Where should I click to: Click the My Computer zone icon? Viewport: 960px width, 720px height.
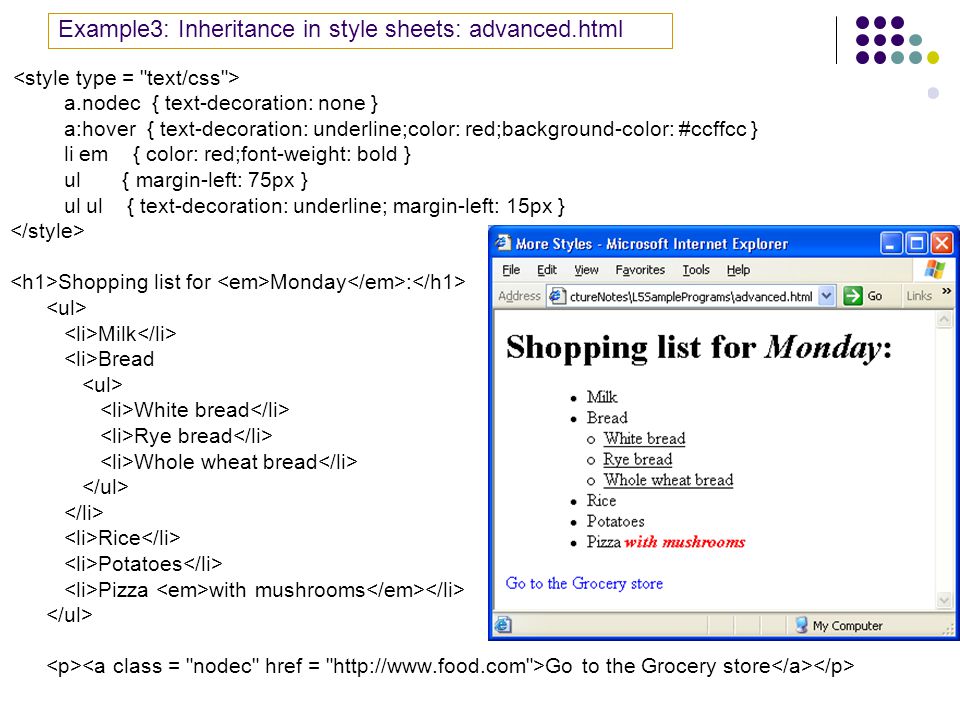point(801,625)
